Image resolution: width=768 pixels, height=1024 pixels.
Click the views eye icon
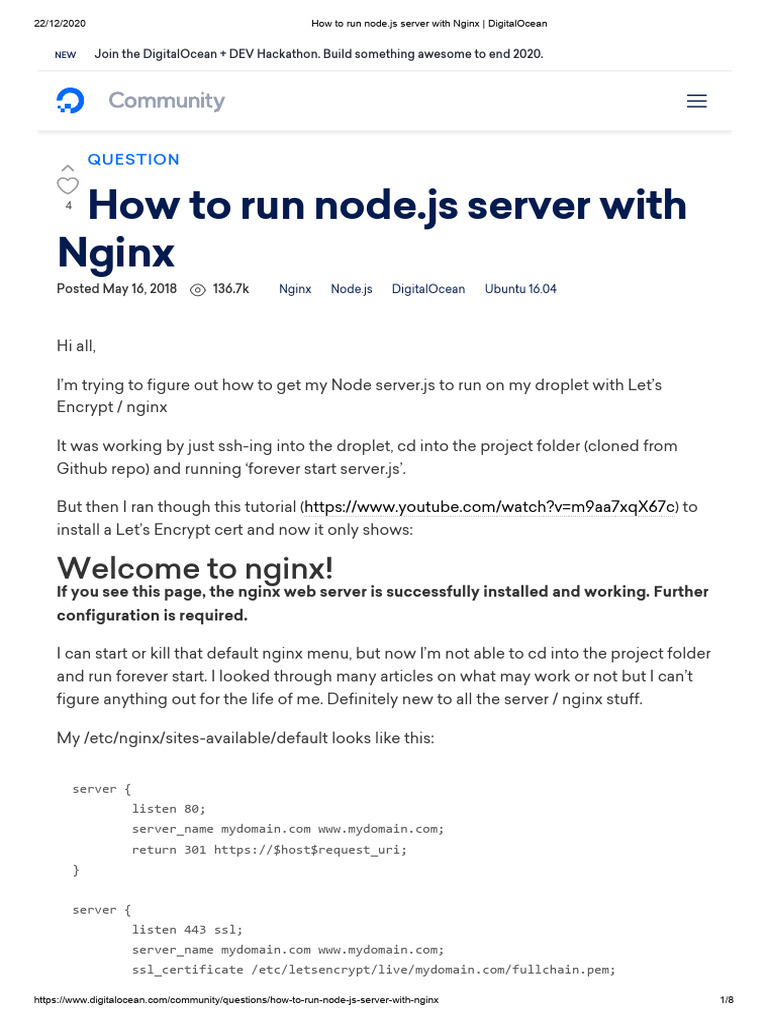point(197,289)
